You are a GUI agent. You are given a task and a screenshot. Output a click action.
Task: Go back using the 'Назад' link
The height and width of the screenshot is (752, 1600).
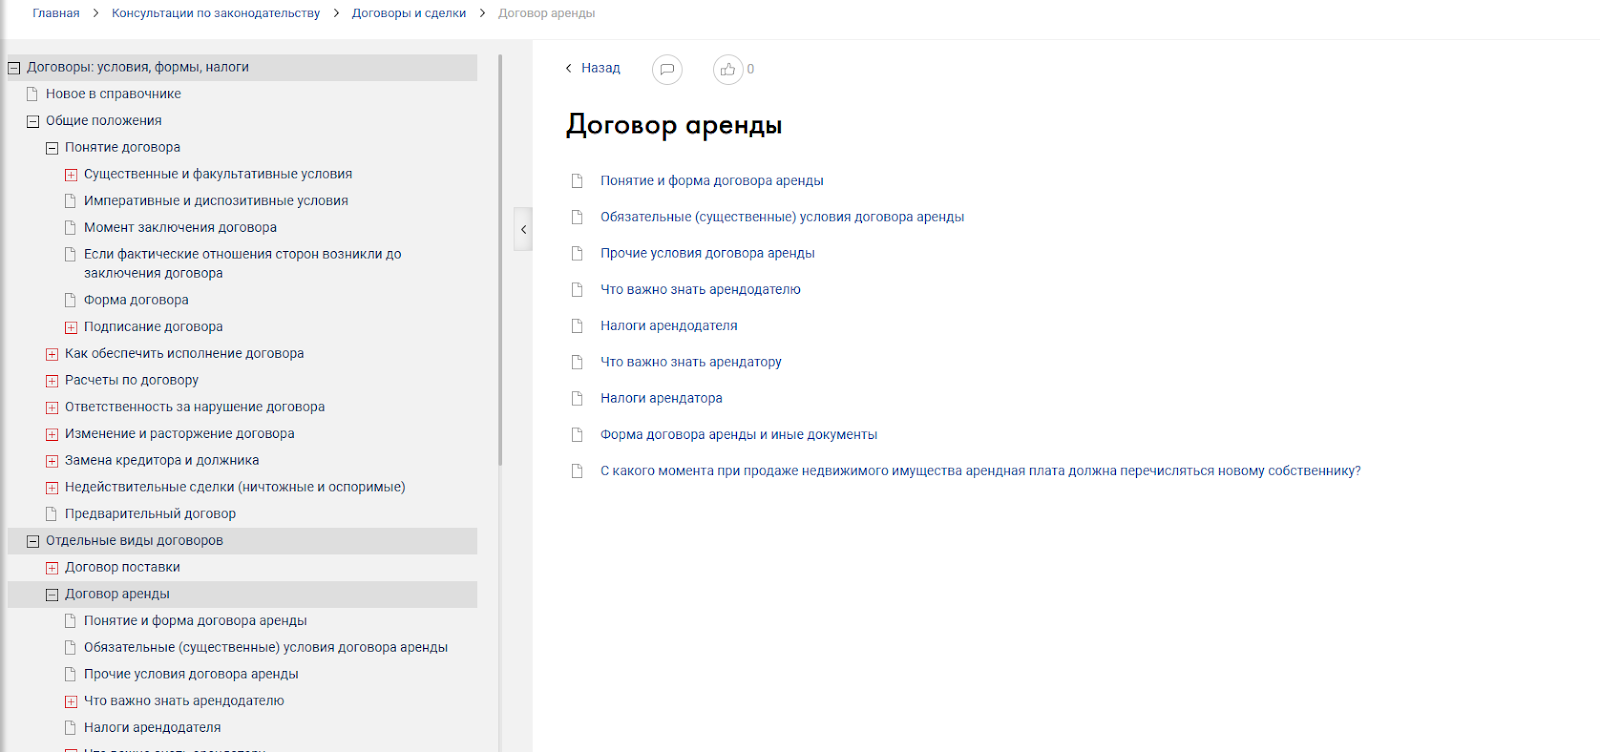point(593,68)
